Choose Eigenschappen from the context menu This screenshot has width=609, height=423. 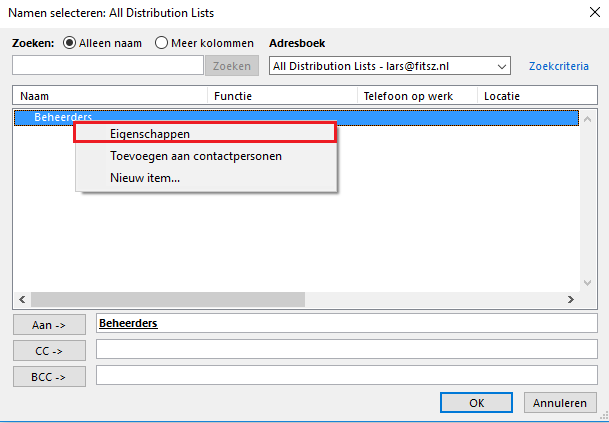pyautogui.click(x=205, y=134)
